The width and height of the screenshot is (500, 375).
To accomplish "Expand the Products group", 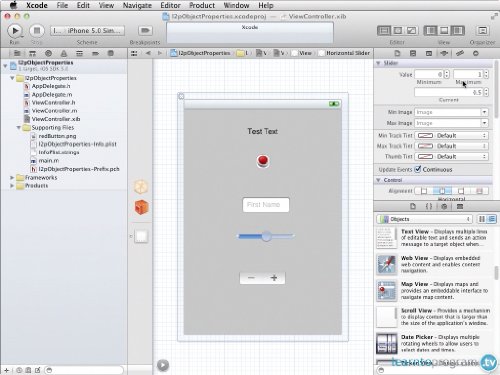I will pos(12,186).
